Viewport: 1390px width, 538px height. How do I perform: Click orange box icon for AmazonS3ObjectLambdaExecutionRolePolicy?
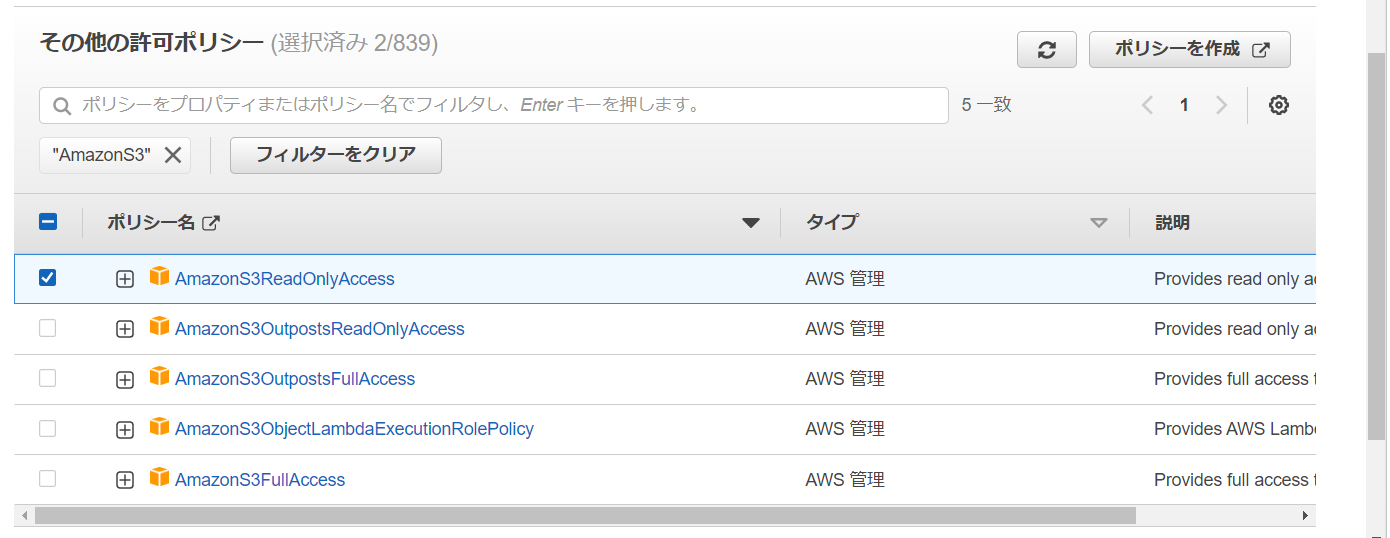(x=159, y=426)
